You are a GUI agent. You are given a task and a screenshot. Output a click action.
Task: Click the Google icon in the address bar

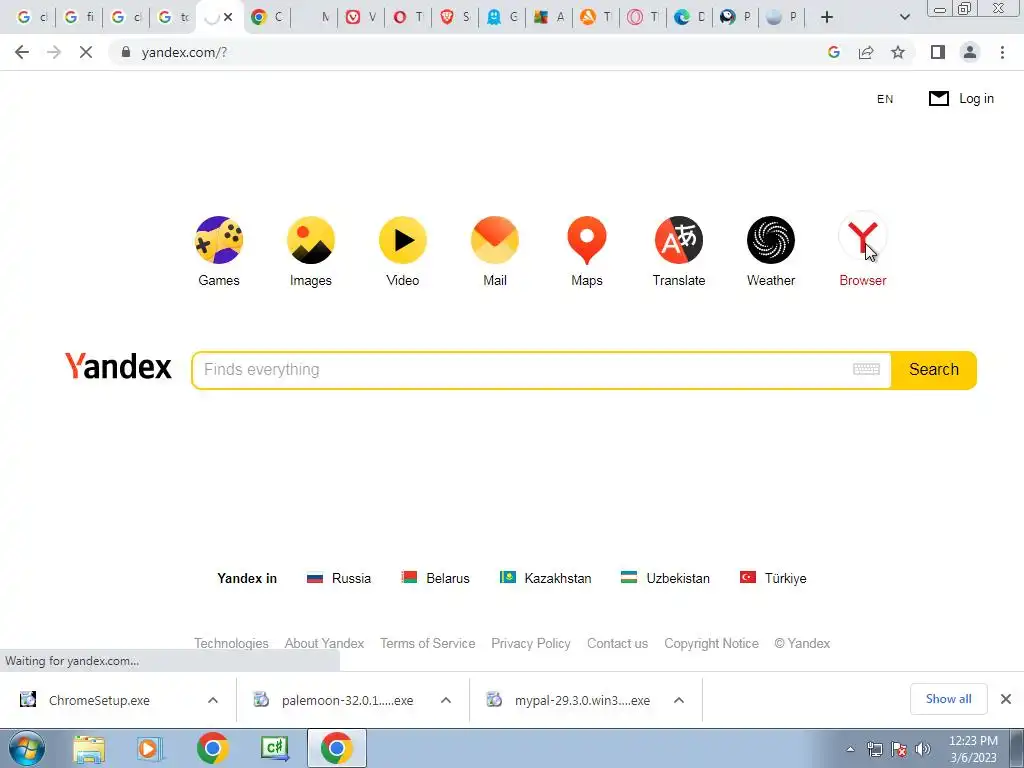[x=834, y=52]
